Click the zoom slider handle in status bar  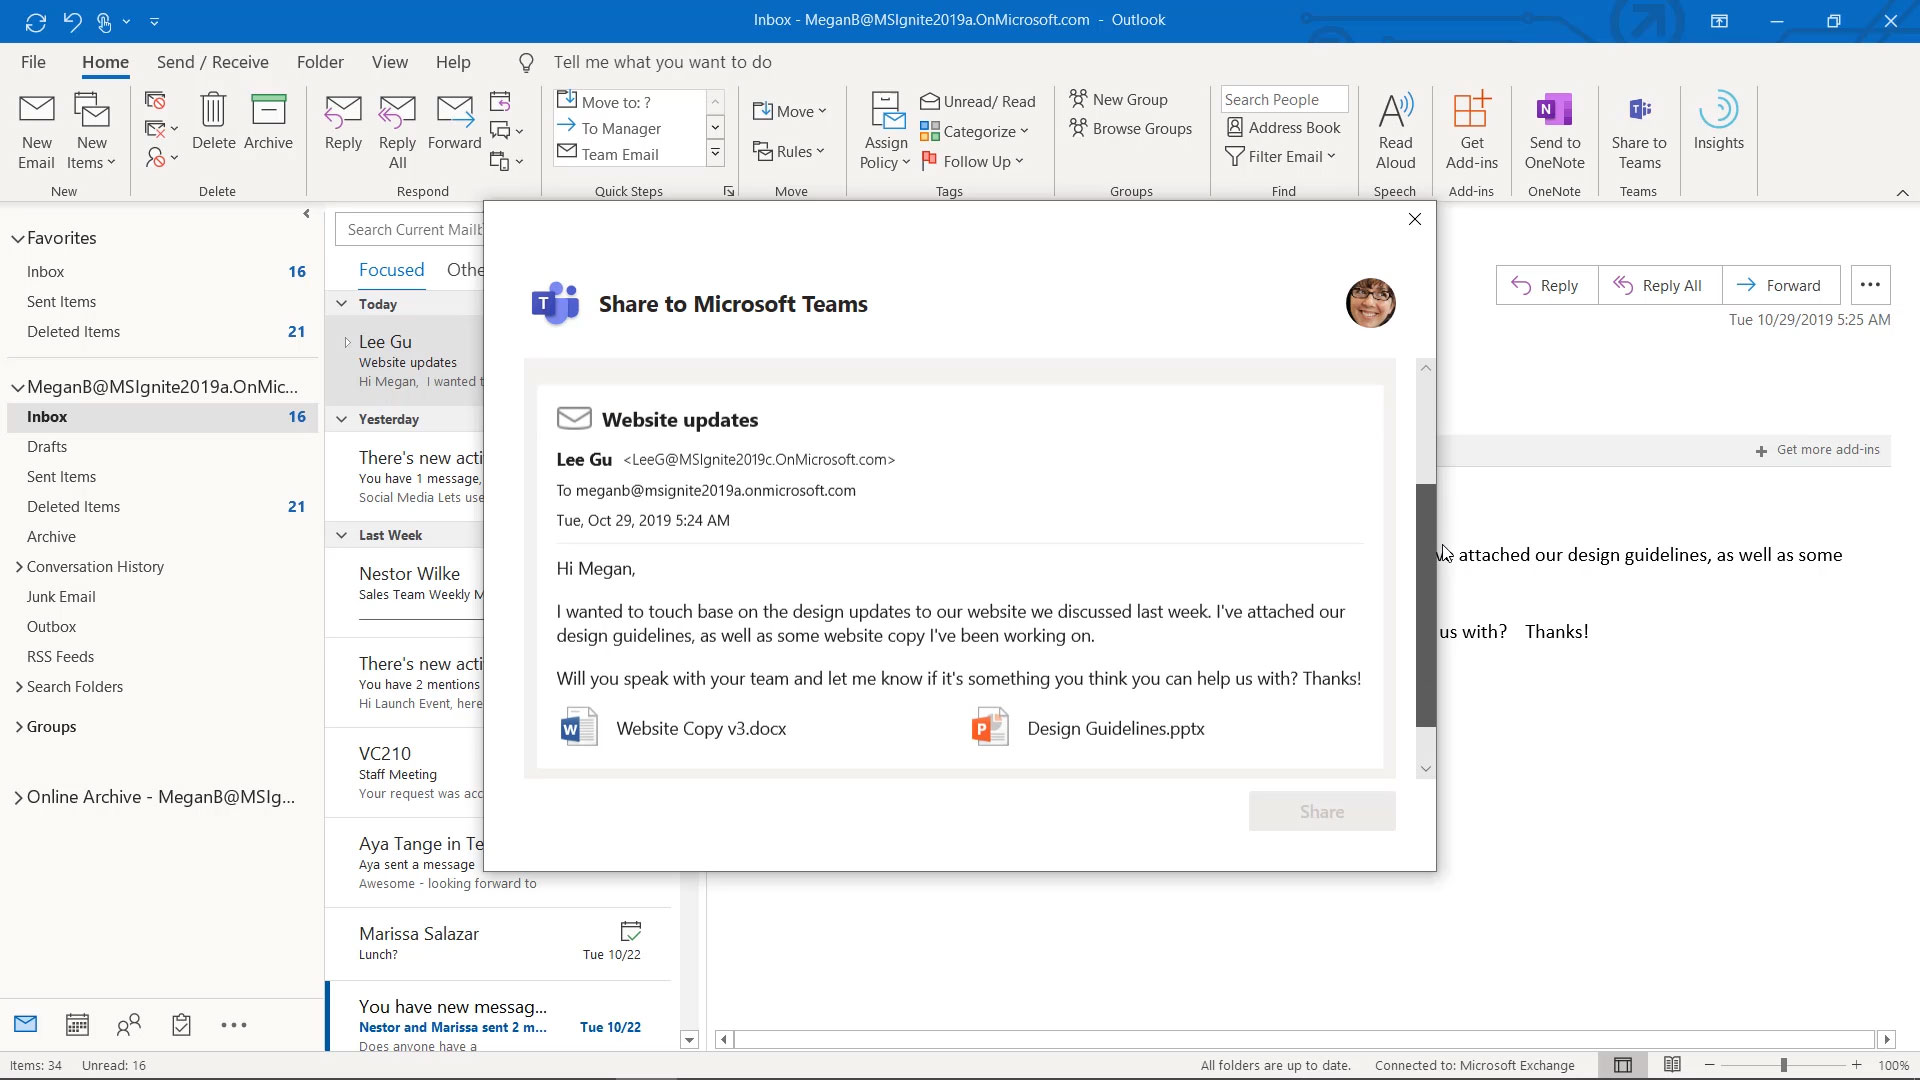point(1783,1066)
